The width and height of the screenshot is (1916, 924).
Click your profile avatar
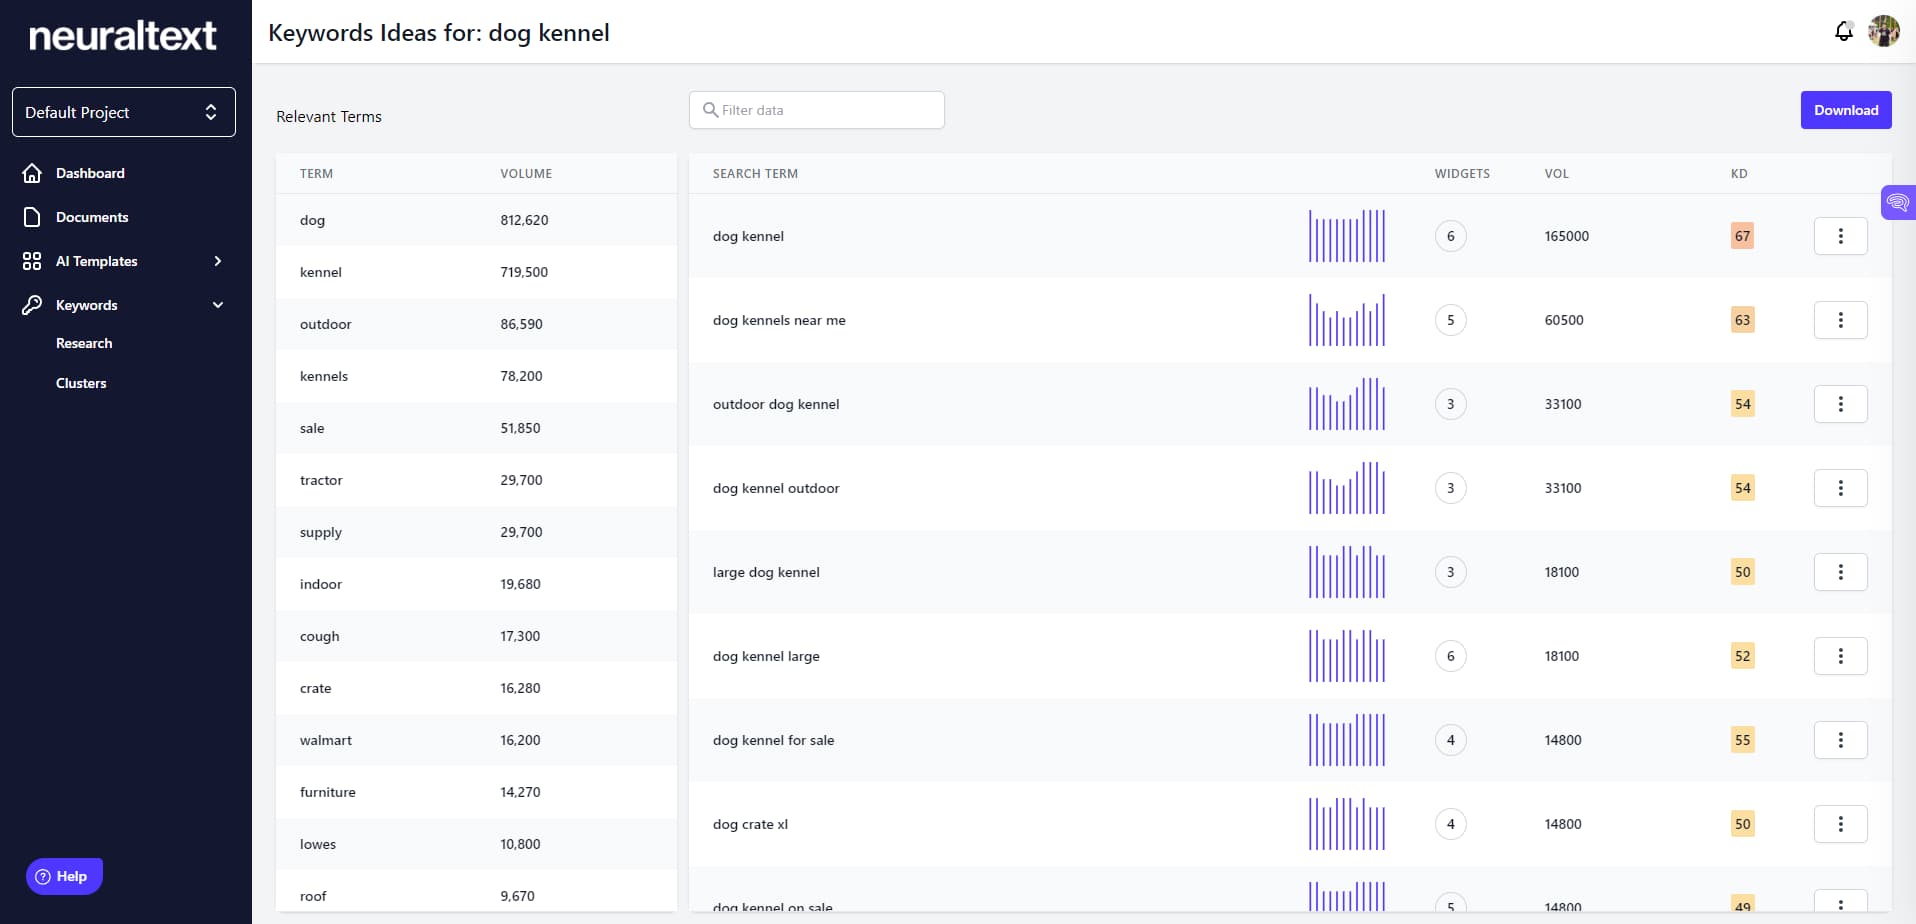click(1885, 31)
